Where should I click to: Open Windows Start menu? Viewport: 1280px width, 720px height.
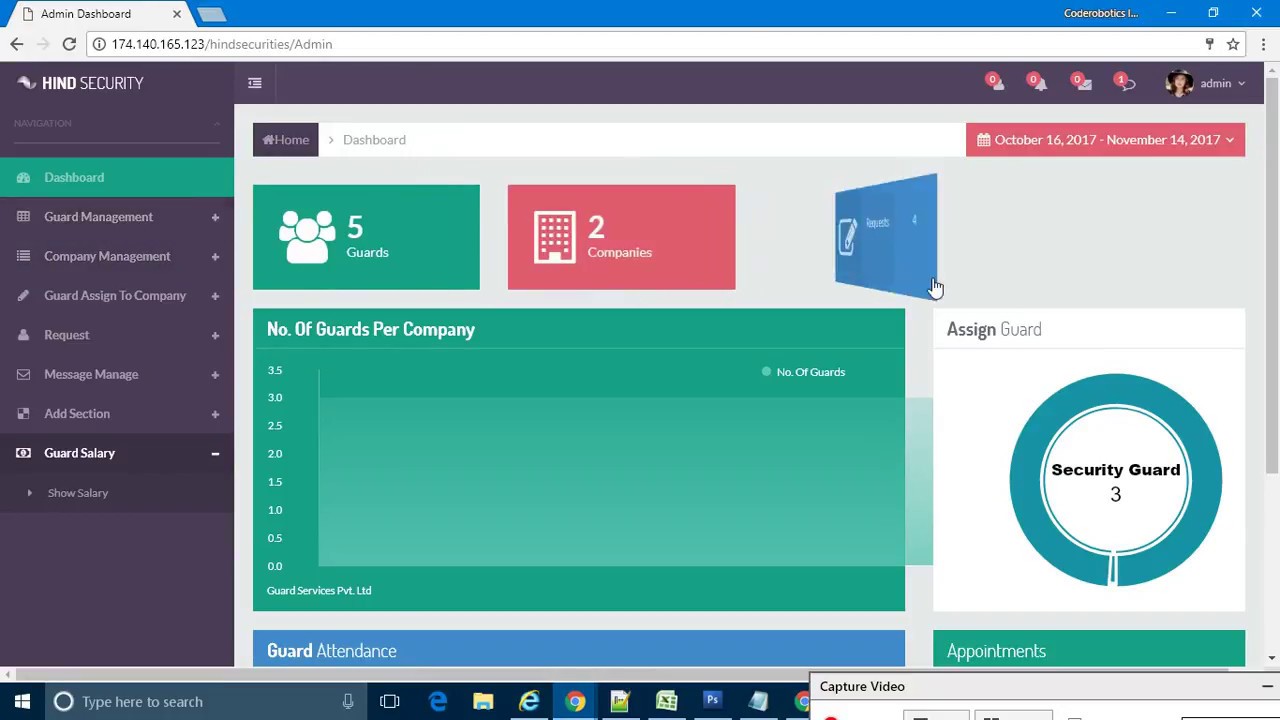pos(22,702)
